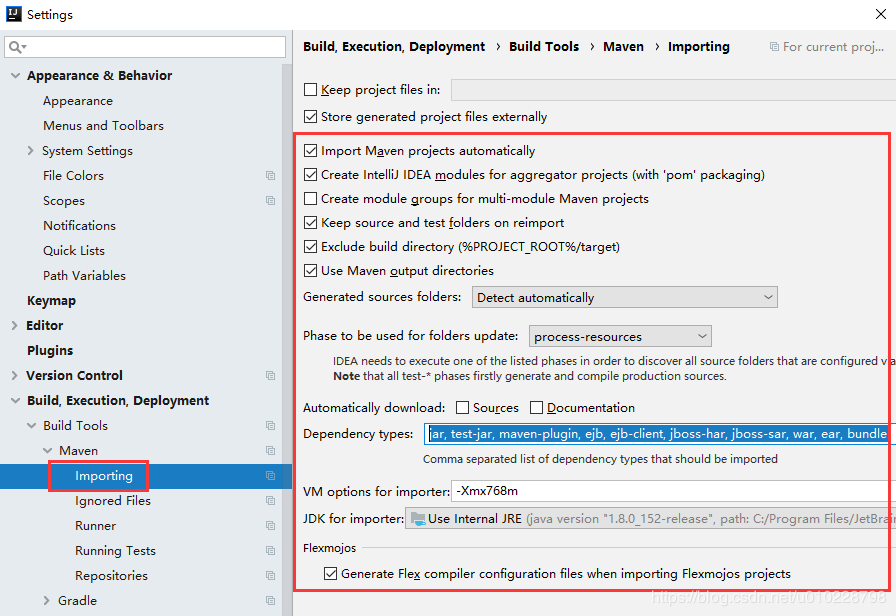896x616 pixels.
Task: Toggle Store generated project files externally
Action: pos(310,117)
